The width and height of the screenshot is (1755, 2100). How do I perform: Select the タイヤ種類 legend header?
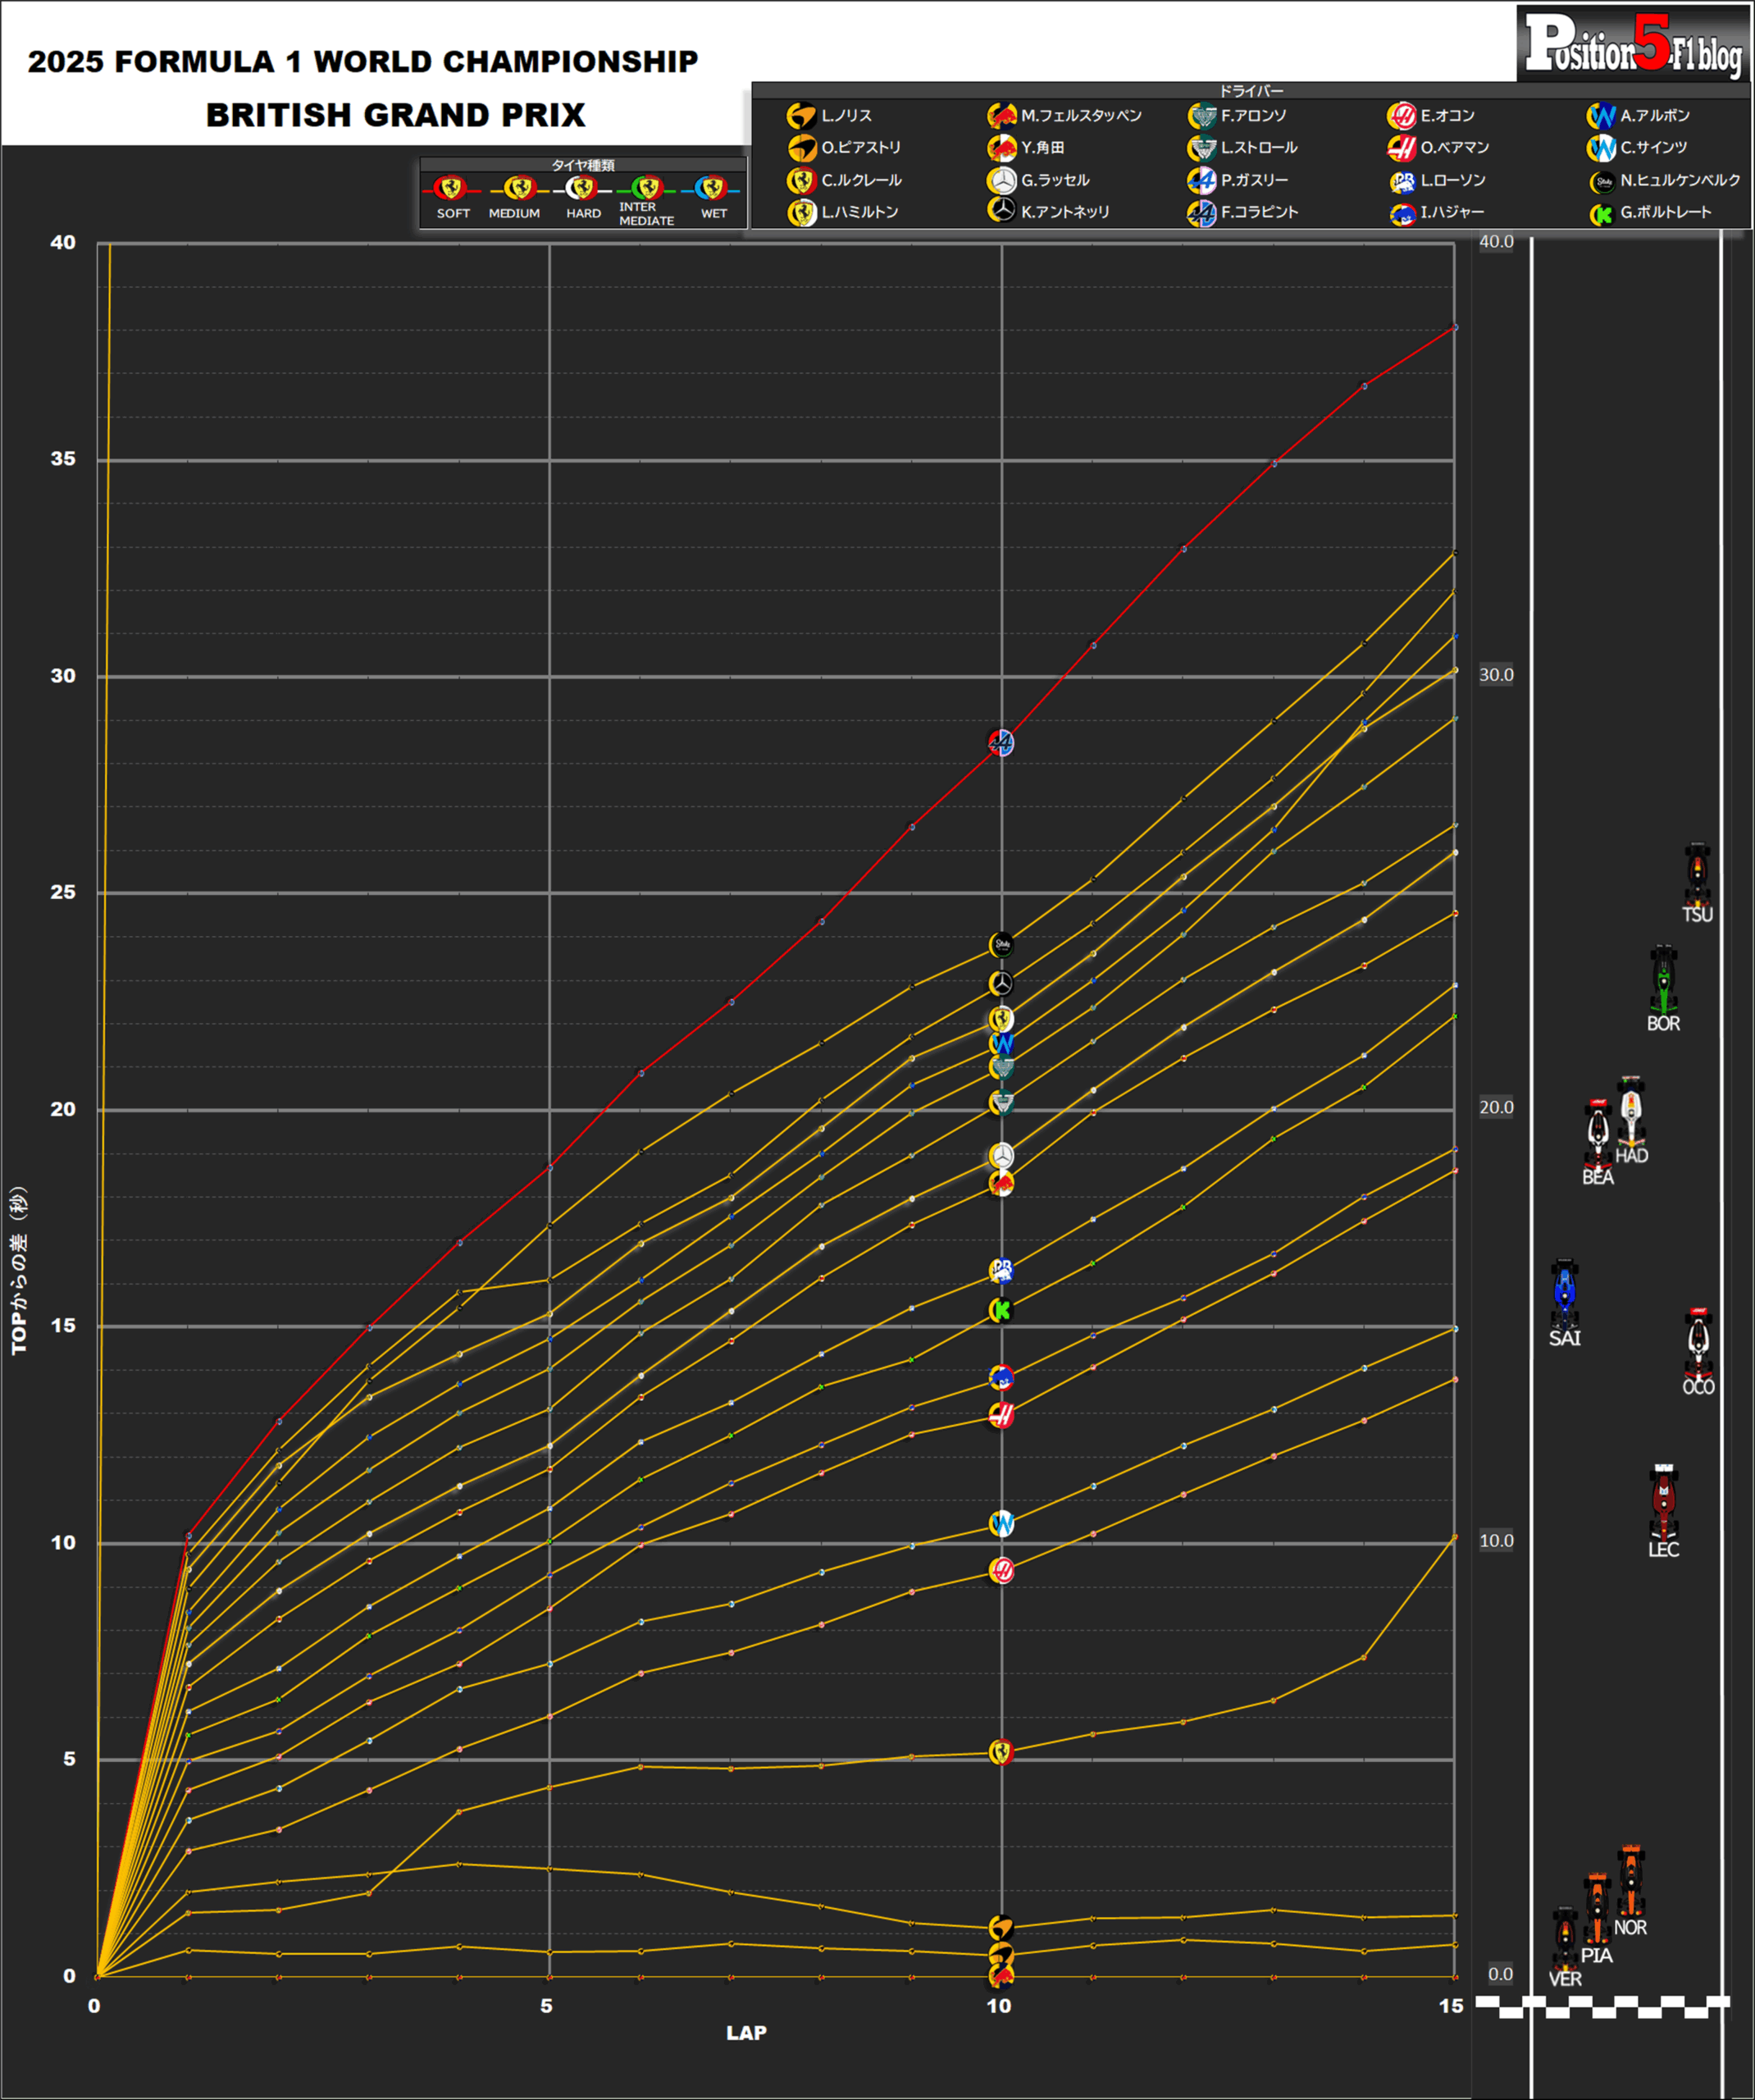pos(583,165)
